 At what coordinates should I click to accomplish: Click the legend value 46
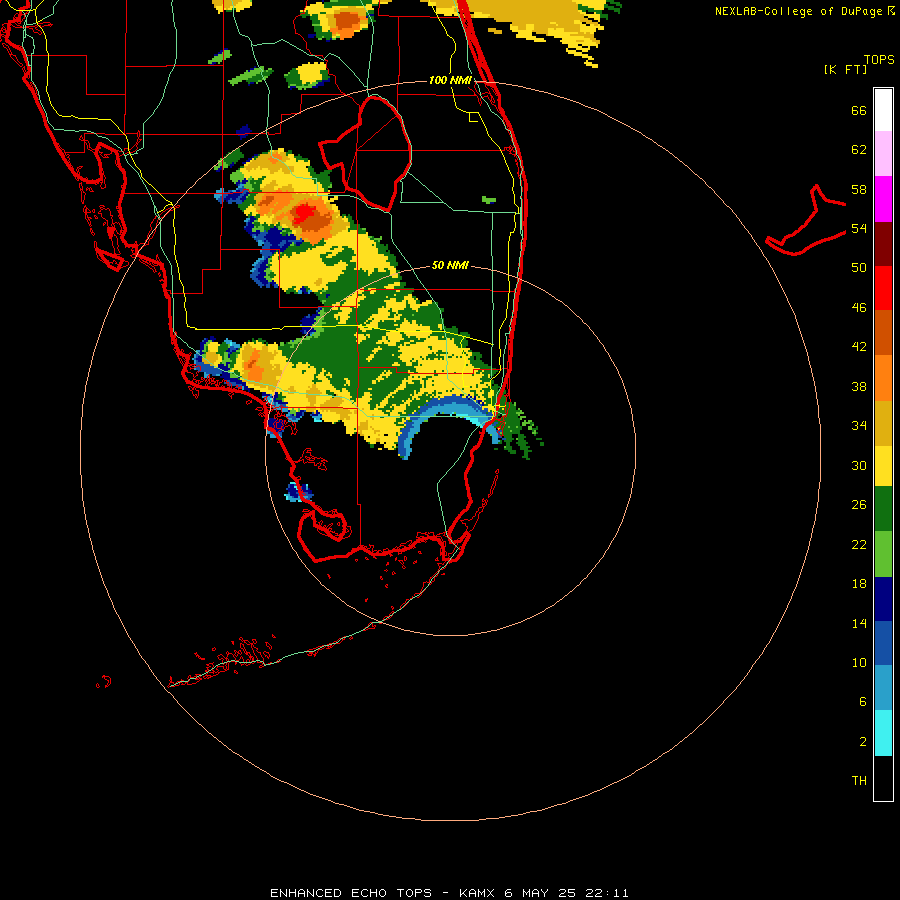[859, 307]
